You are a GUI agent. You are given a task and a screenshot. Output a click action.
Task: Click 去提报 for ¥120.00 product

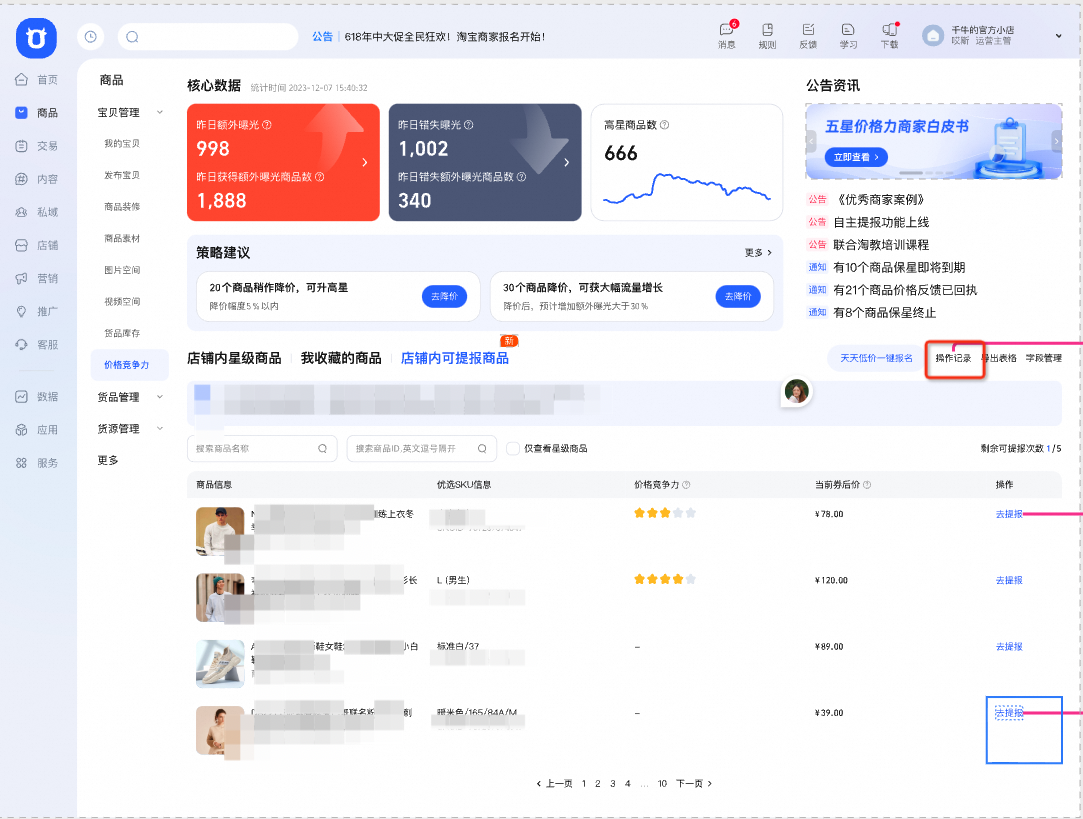1009,580
